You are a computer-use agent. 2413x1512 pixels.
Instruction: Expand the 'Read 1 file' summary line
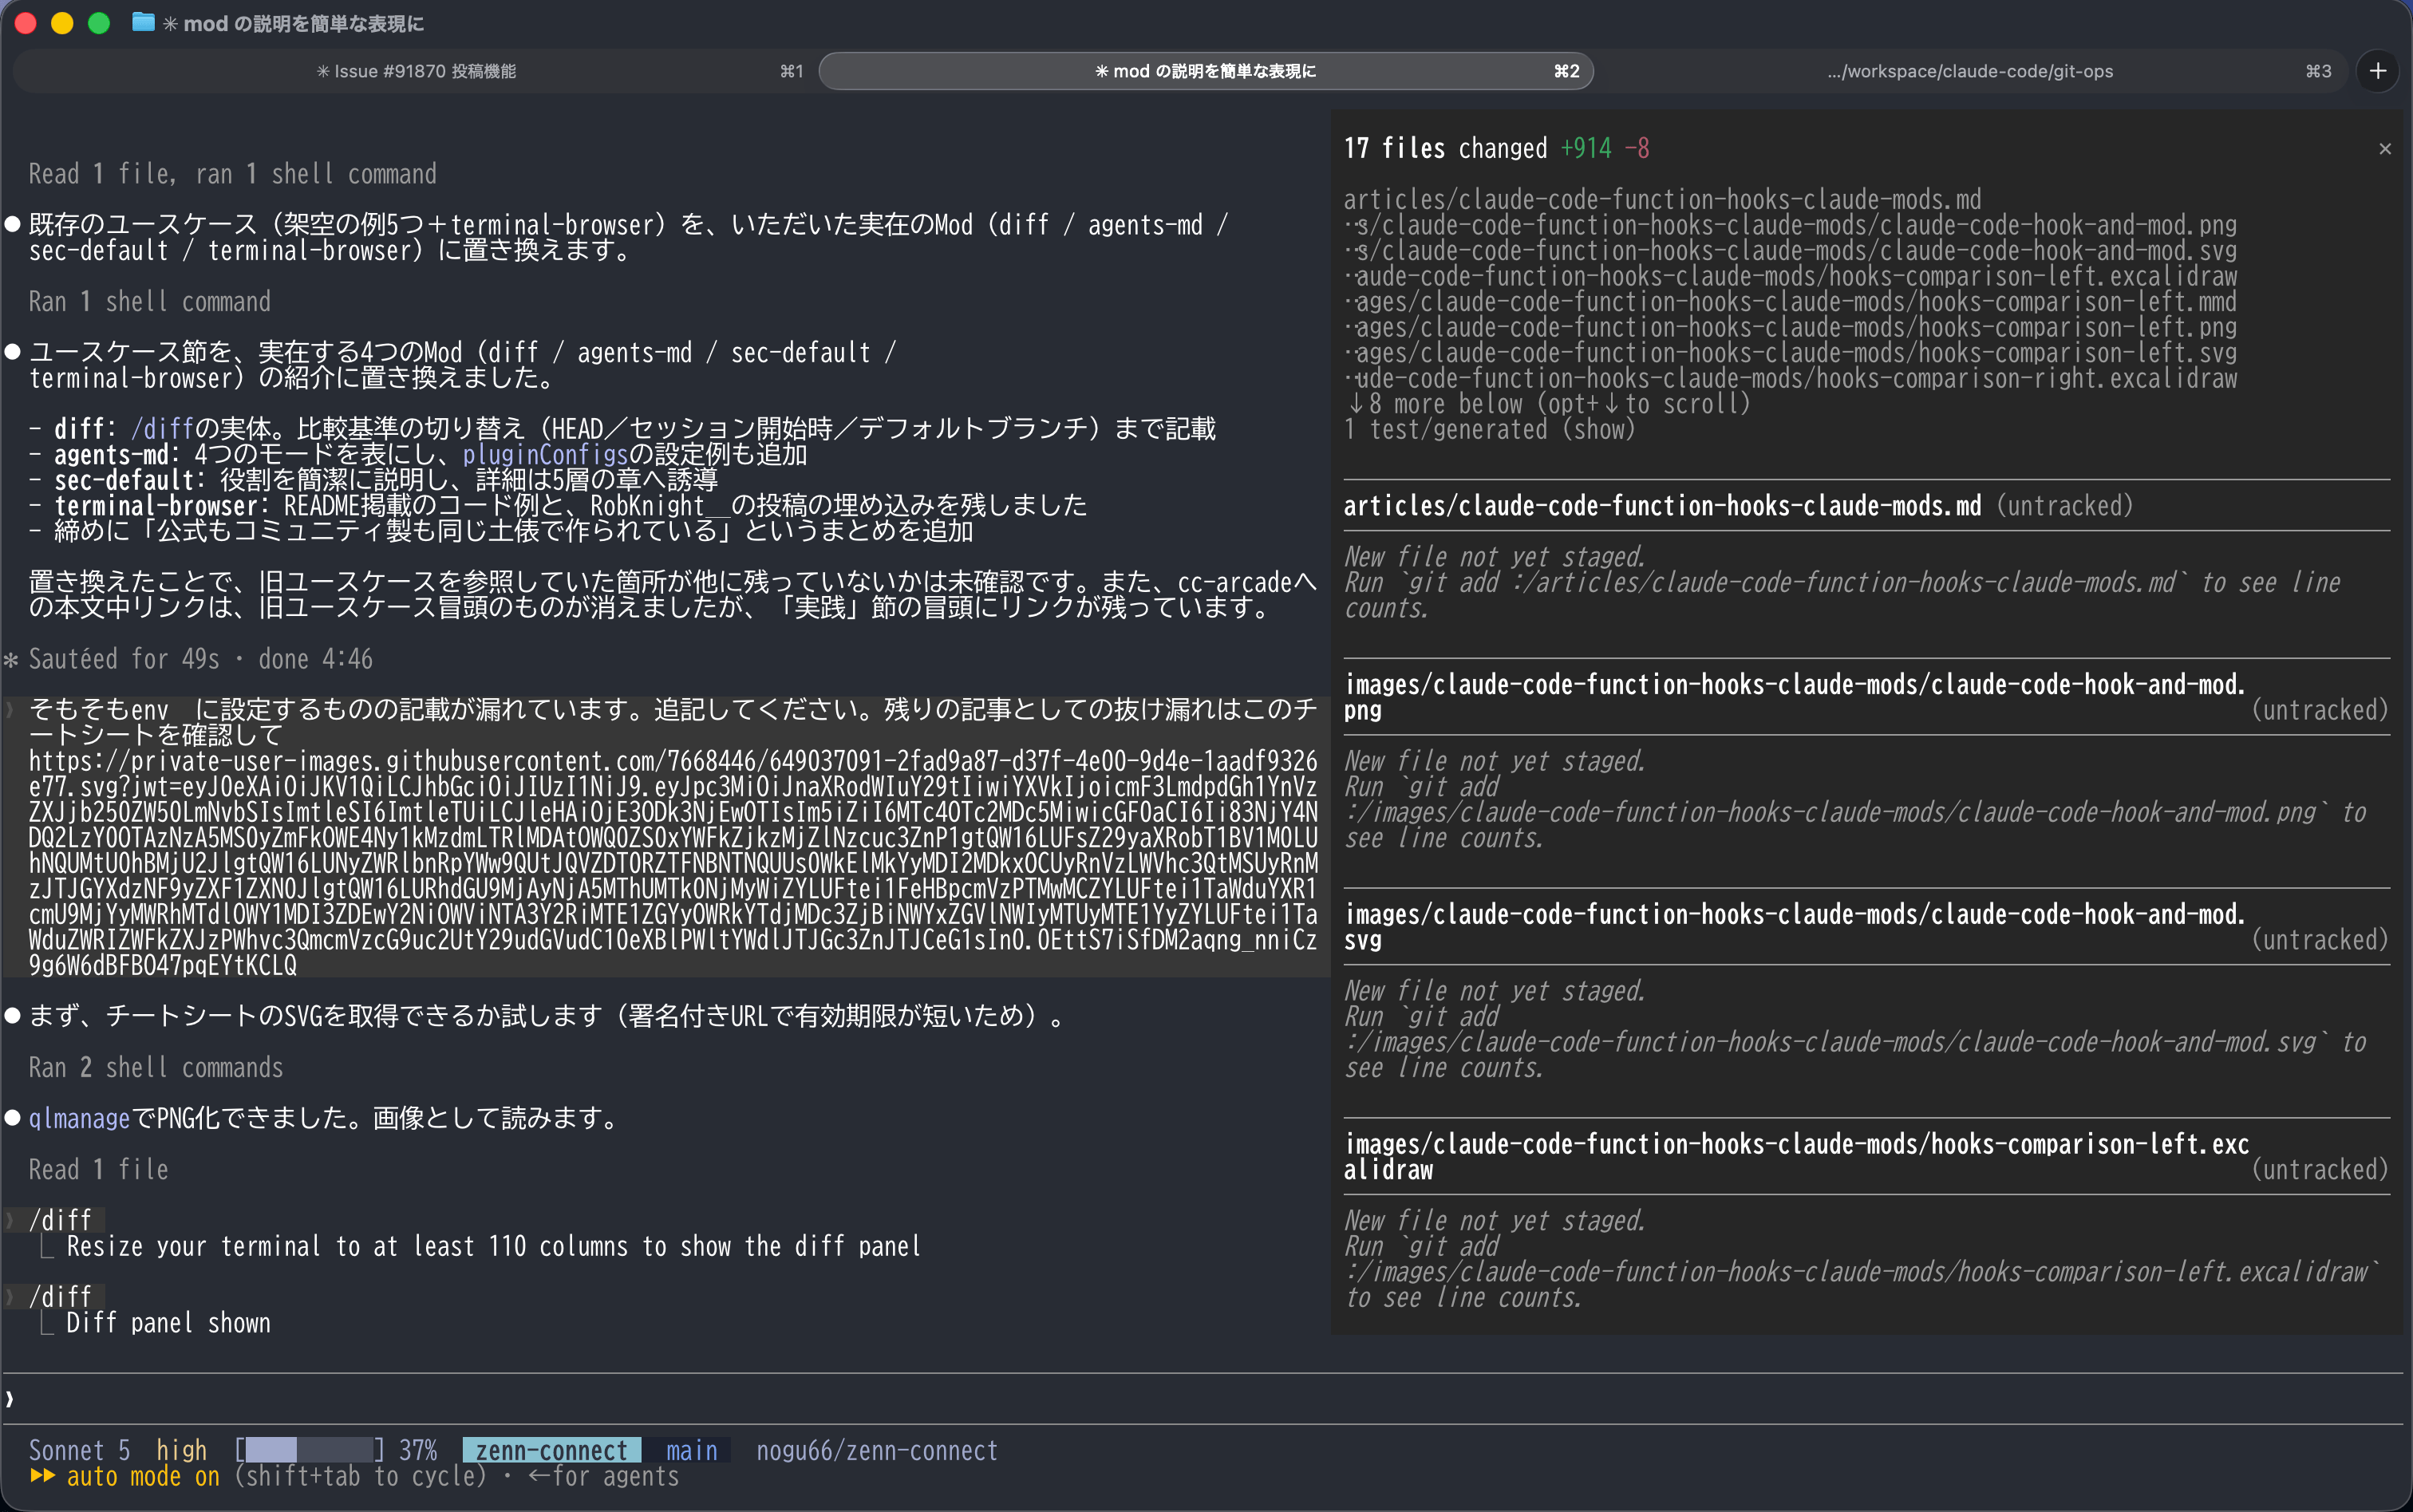99,1169
